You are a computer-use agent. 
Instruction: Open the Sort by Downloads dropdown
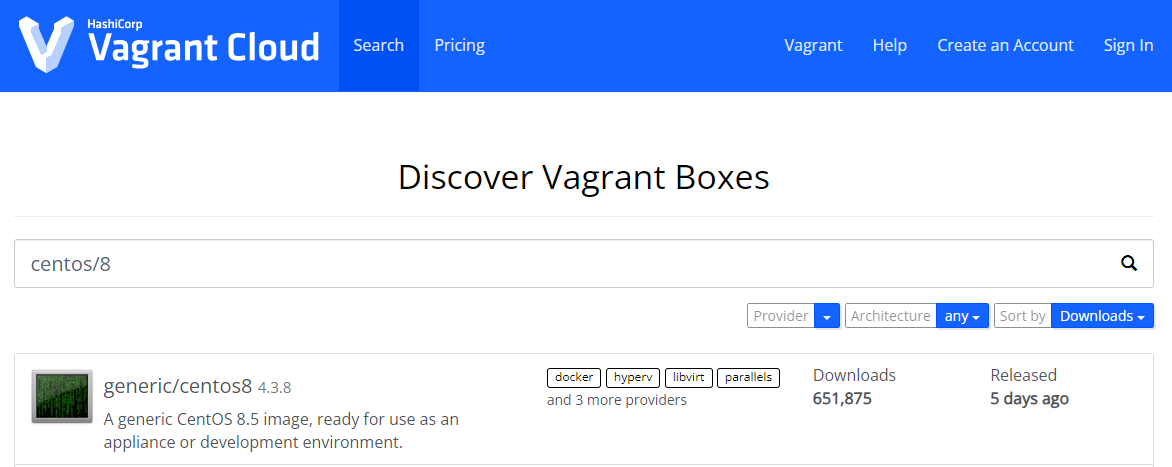pos(1102,315)
